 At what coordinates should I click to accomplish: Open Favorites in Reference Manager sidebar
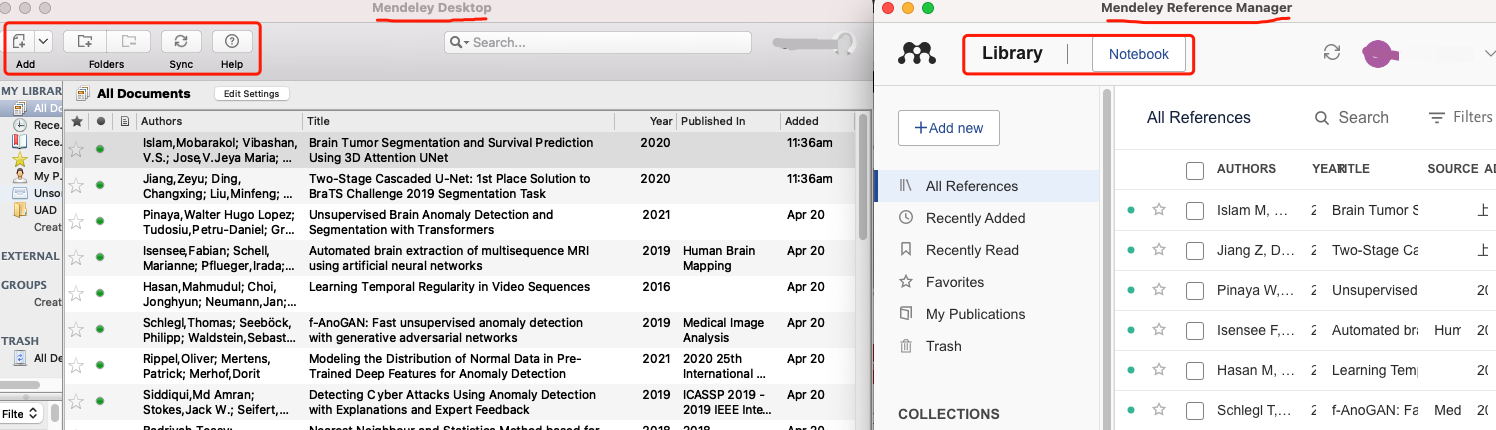(x=986, y=282)
